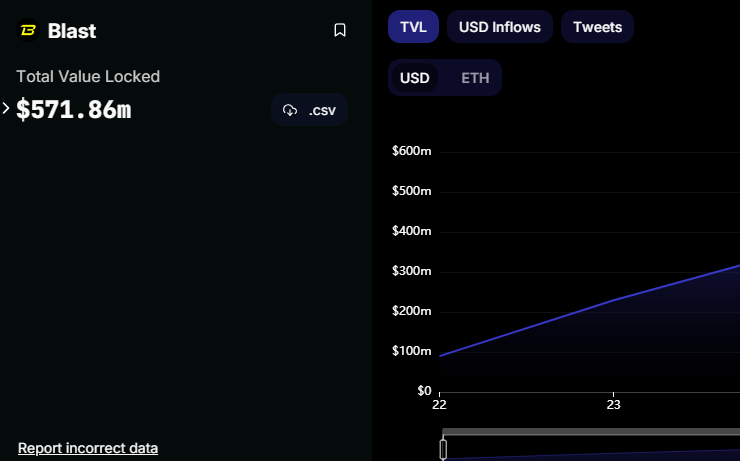Click the Blast logo icon

pos(28,30)
